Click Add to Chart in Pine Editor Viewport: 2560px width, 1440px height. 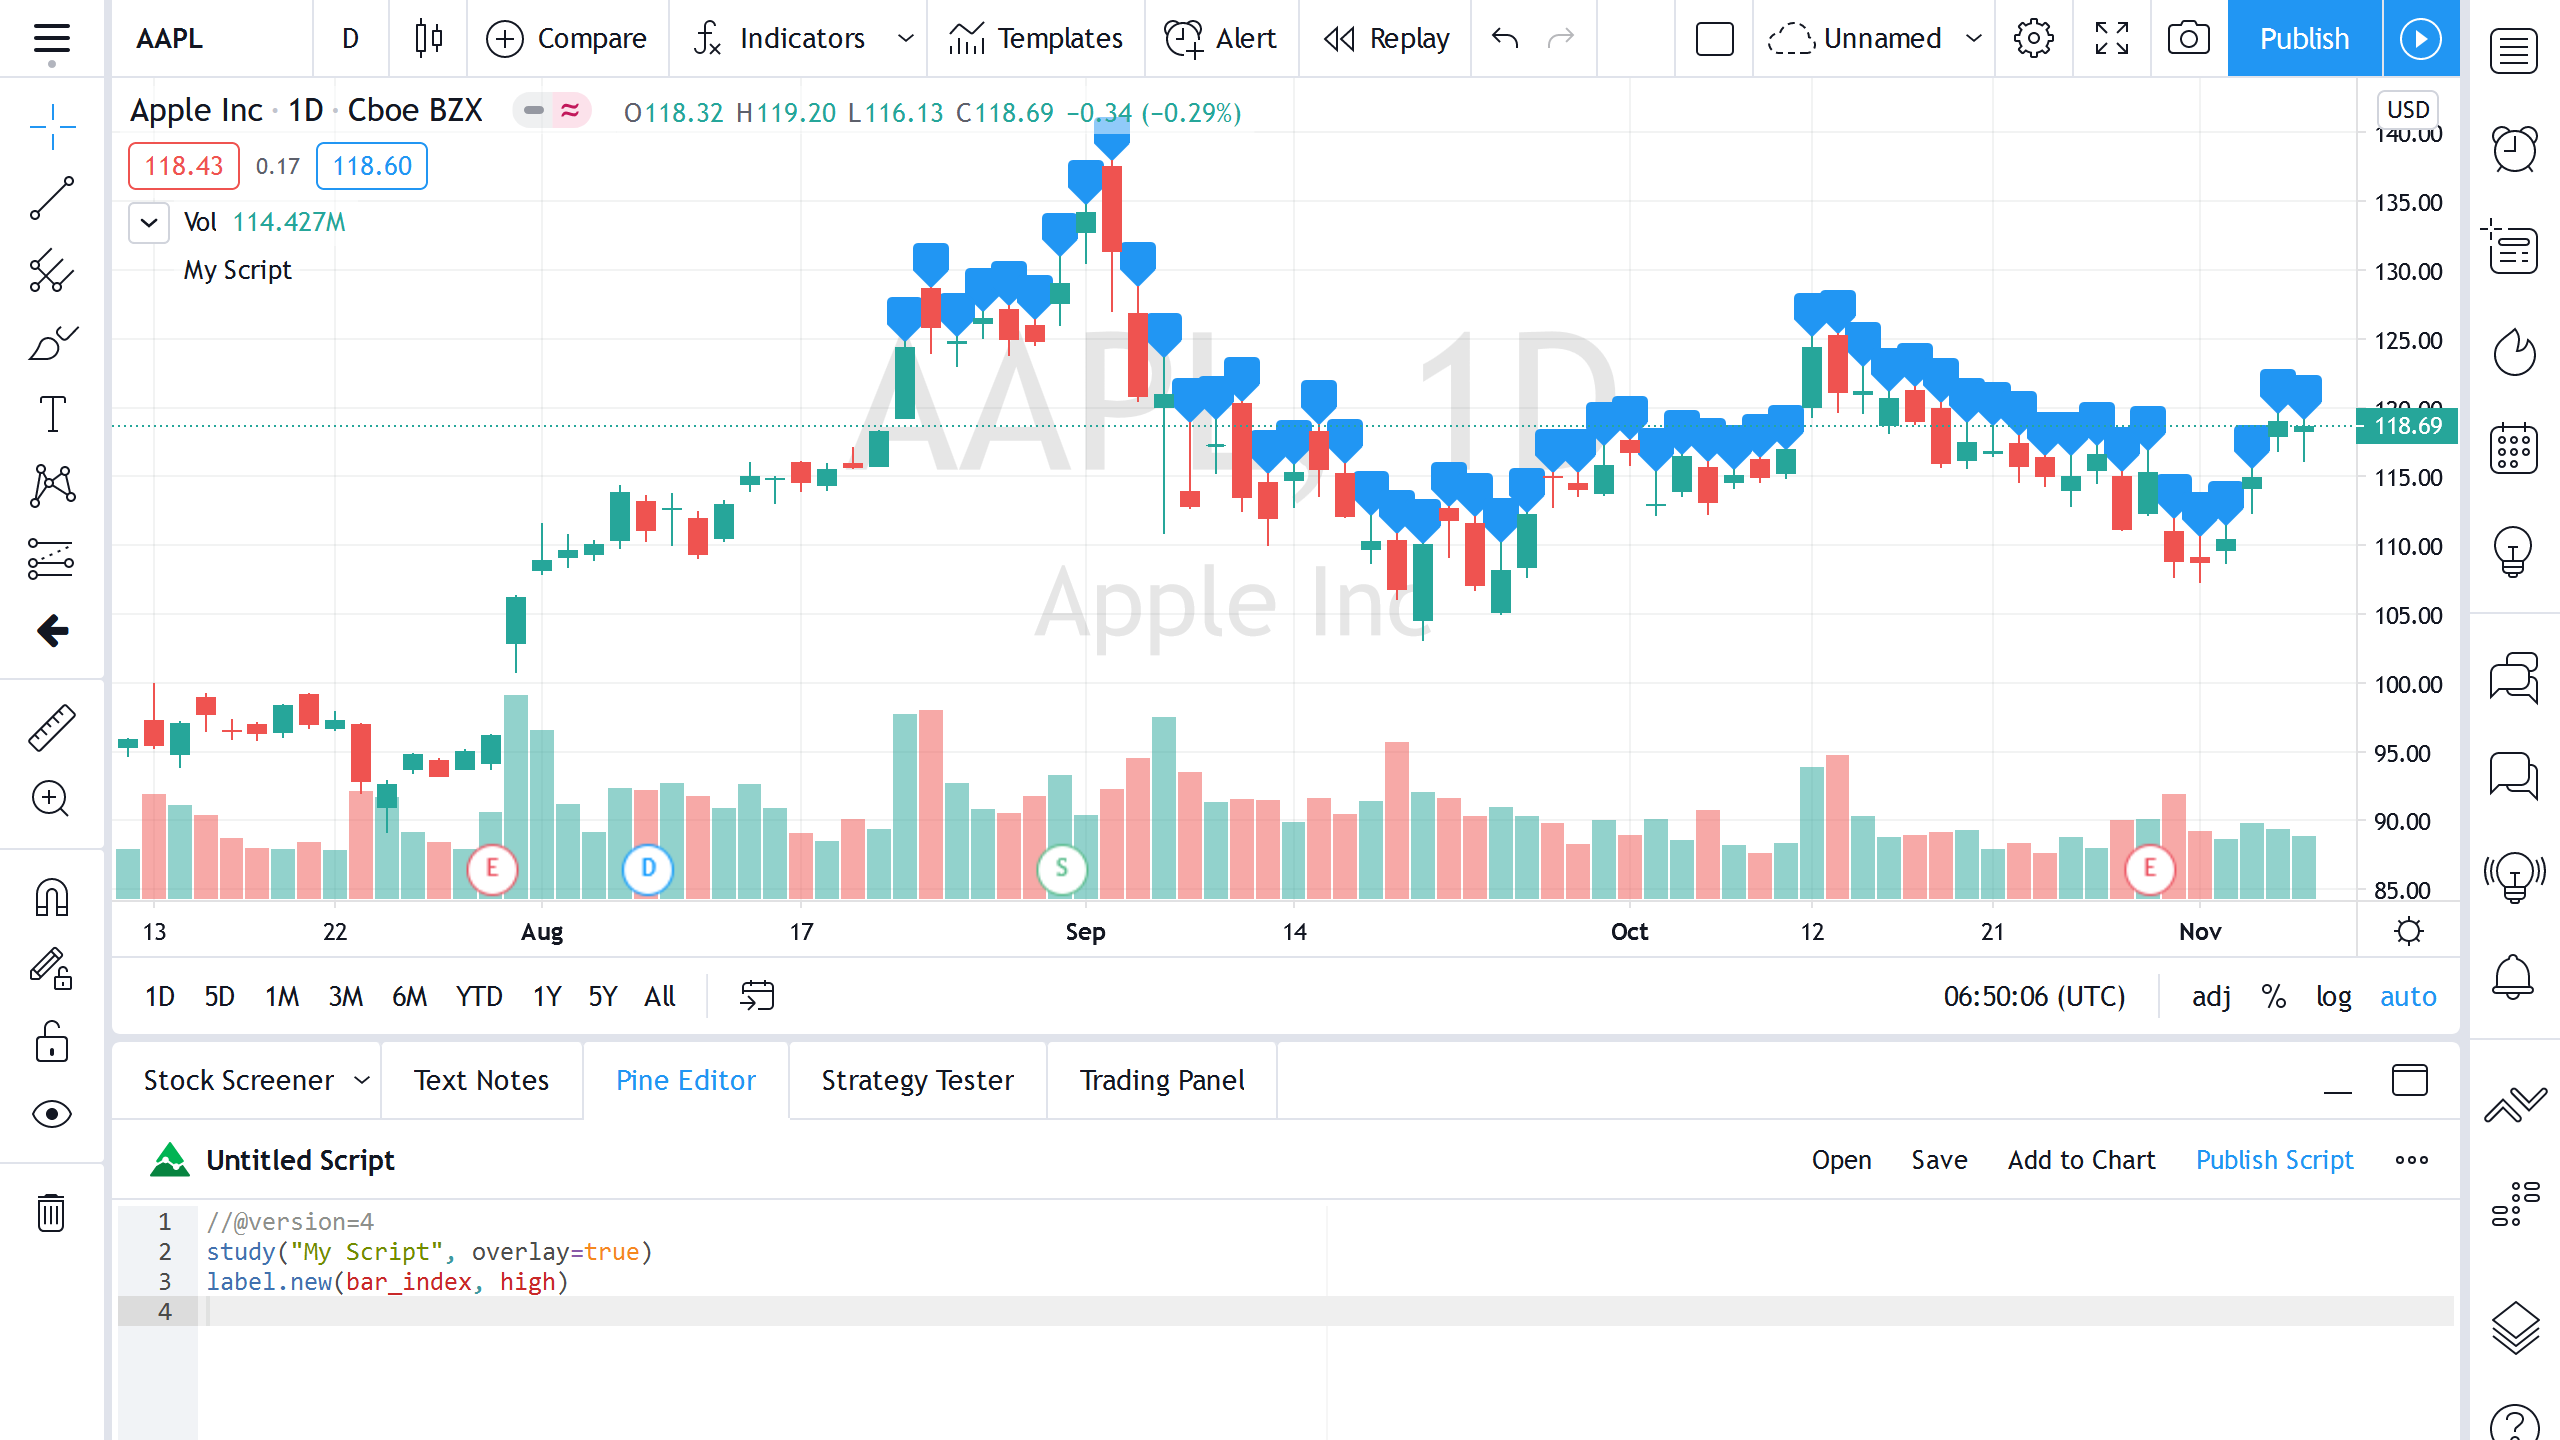click(x=2081, y=1160)
